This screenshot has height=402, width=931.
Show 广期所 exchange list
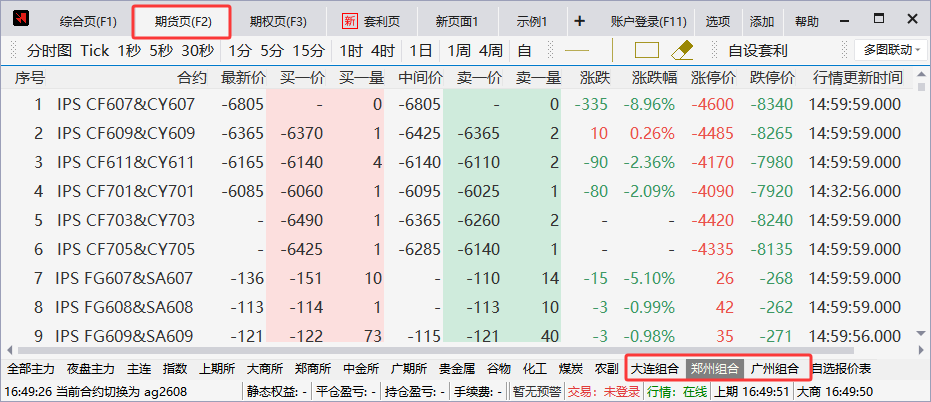[409, 369]
